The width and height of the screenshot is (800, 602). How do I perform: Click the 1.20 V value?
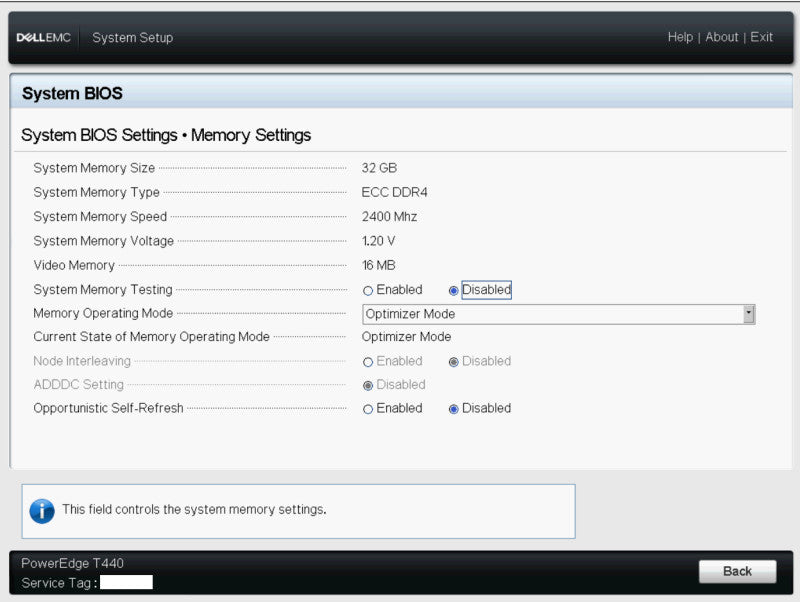coord(379,241)
